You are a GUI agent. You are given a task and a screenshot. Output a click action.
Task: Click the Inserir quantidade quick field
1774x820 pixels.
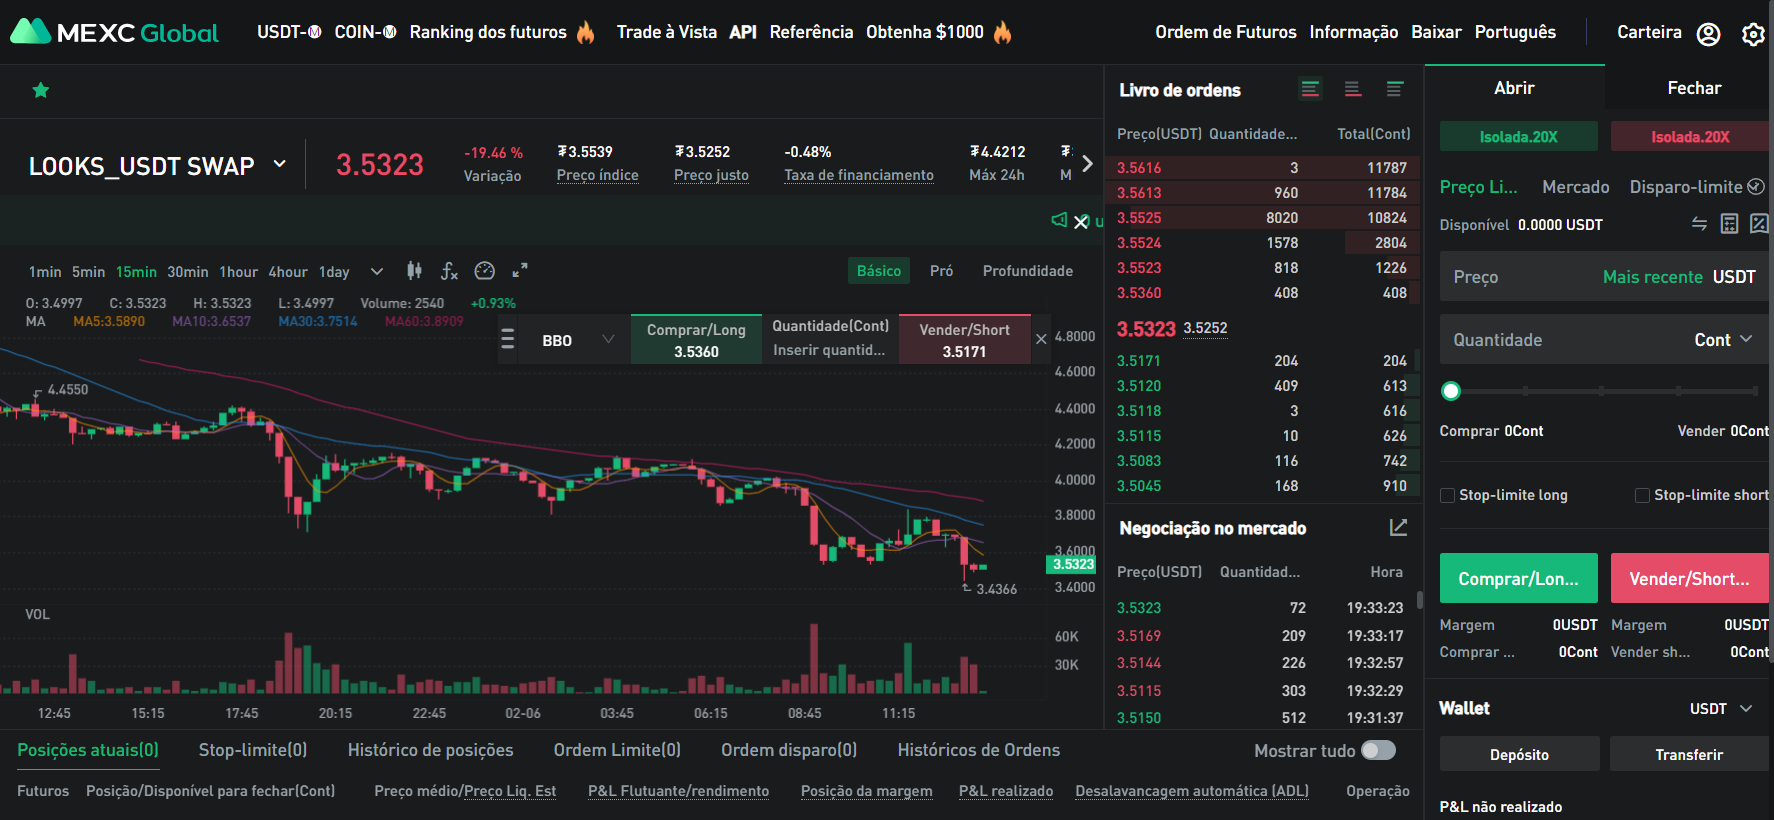829,350
